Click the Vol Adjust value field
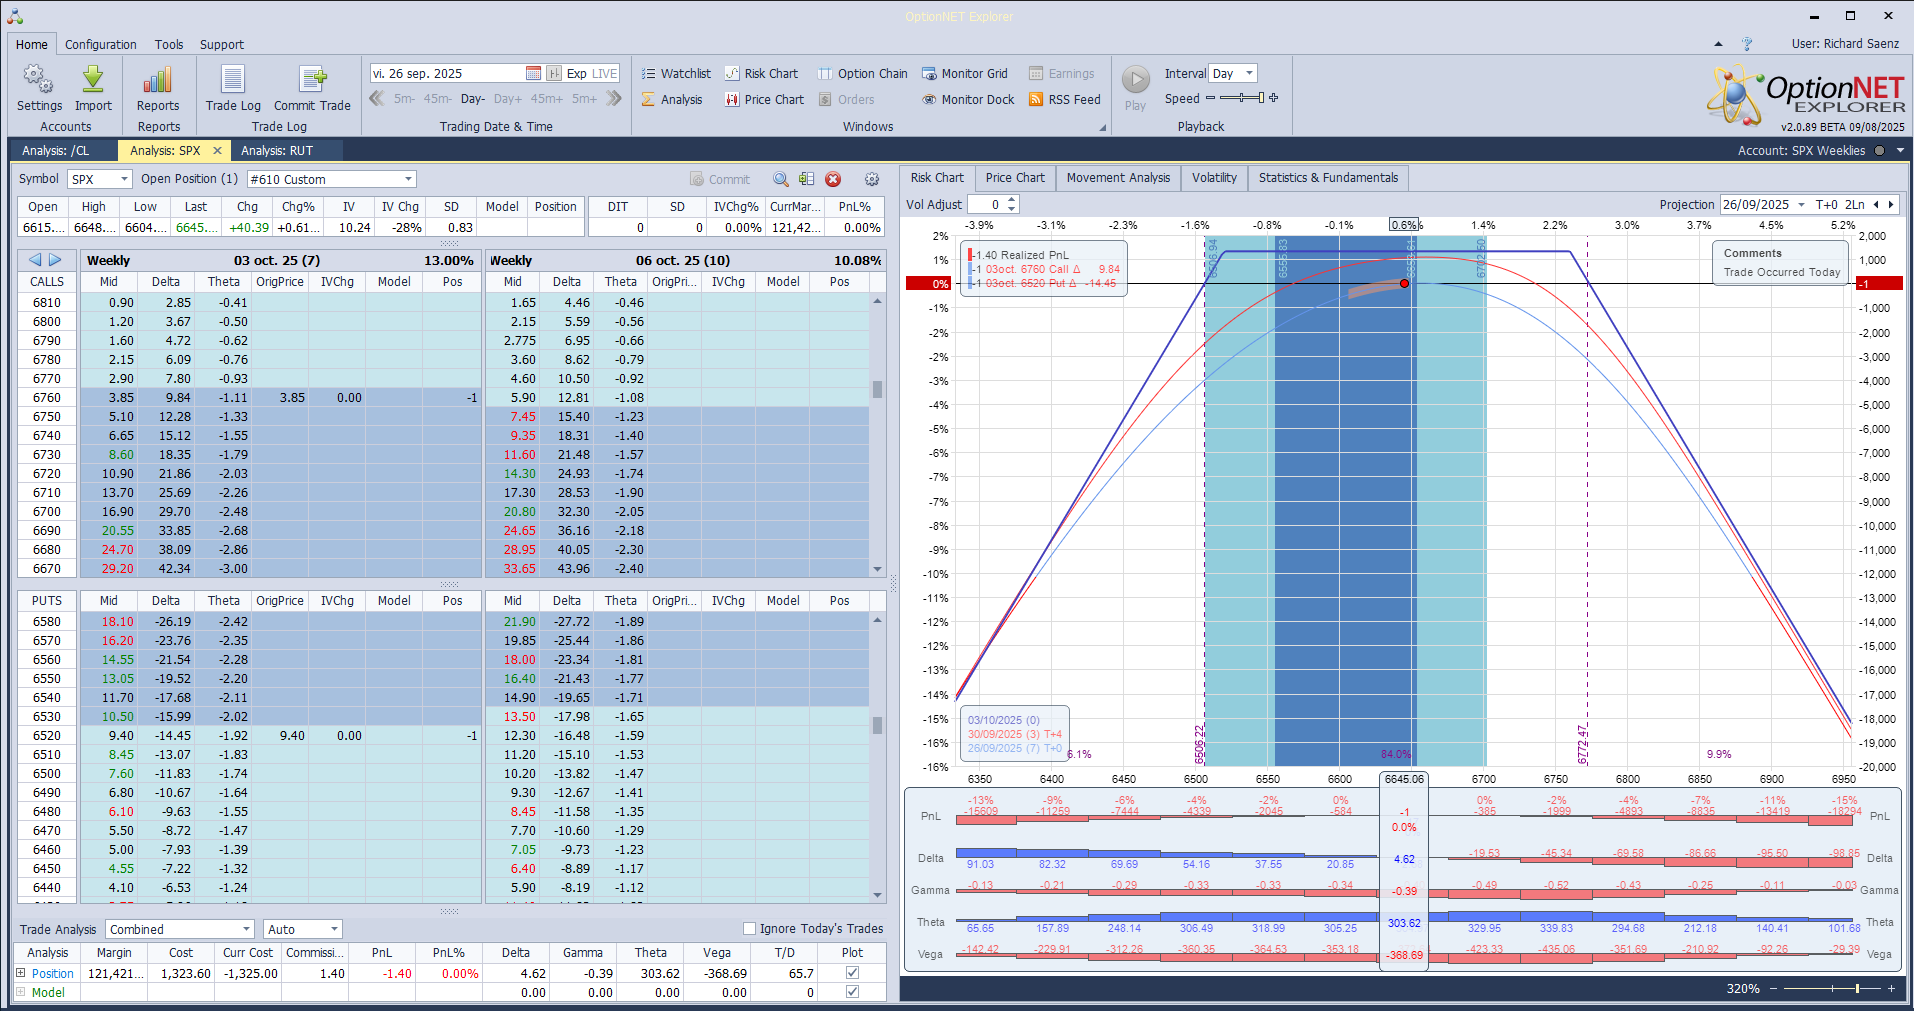The image size is (1914, 1011). [x=987, y=204]
